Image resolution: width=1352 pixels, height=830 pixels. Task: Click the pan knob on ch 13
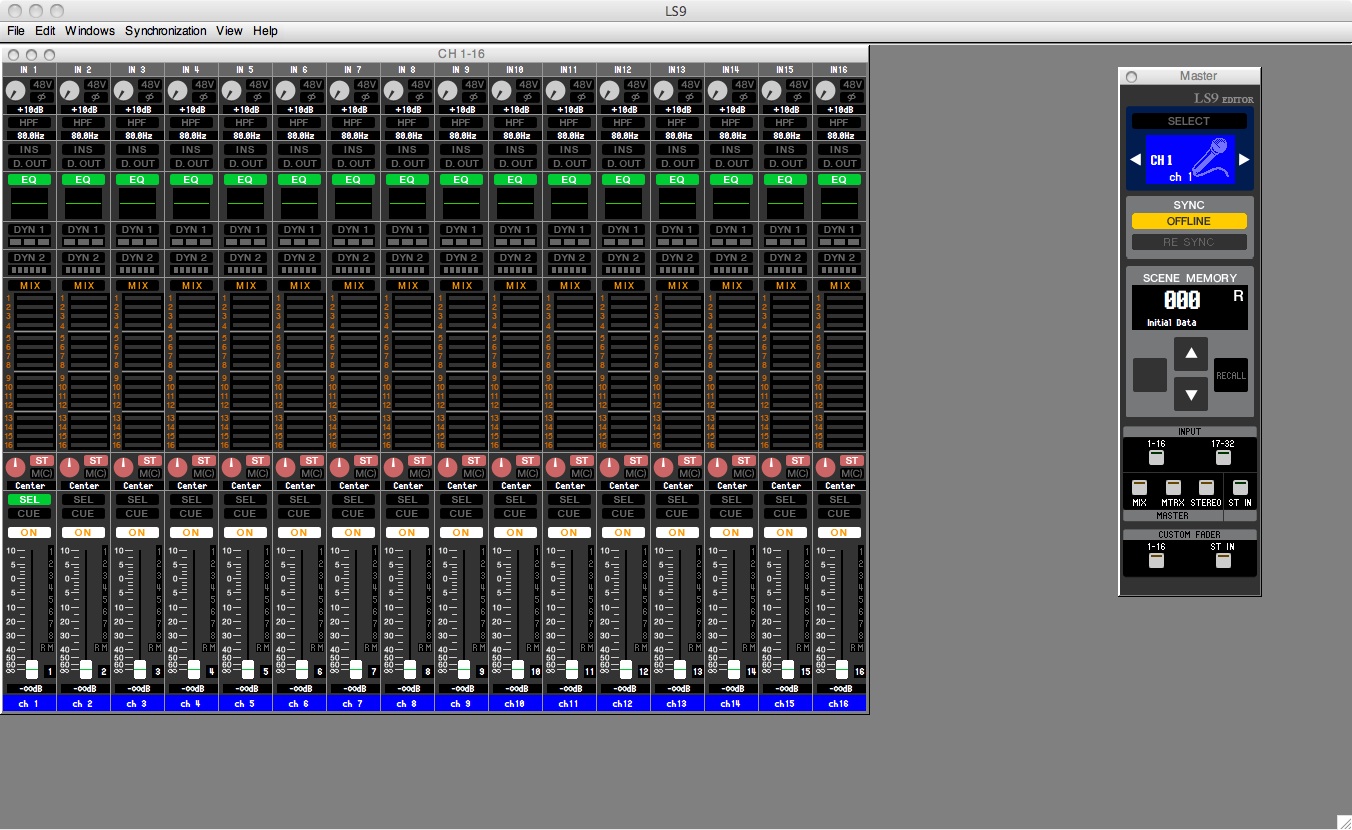[663, 467]
